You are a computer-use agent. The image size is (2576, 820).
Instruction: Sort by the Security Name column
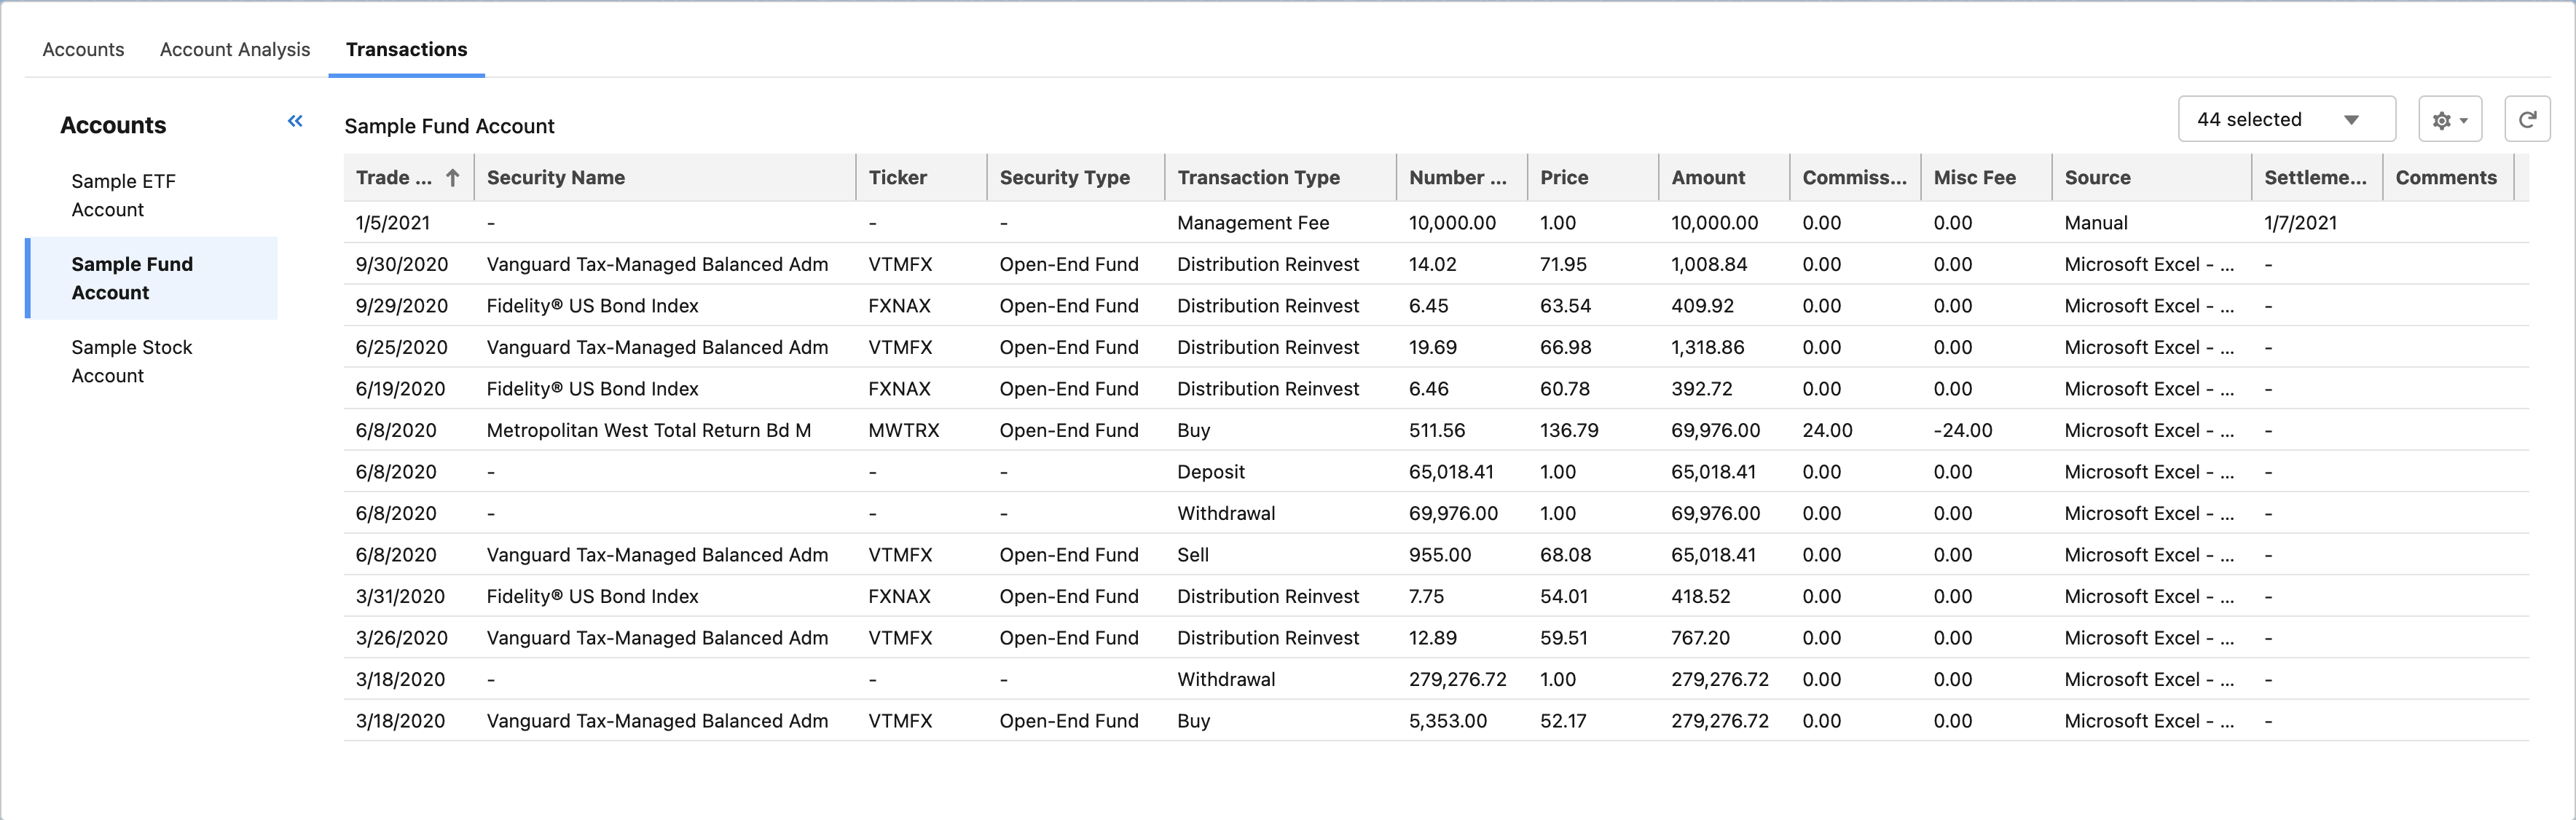pos(556,177)
